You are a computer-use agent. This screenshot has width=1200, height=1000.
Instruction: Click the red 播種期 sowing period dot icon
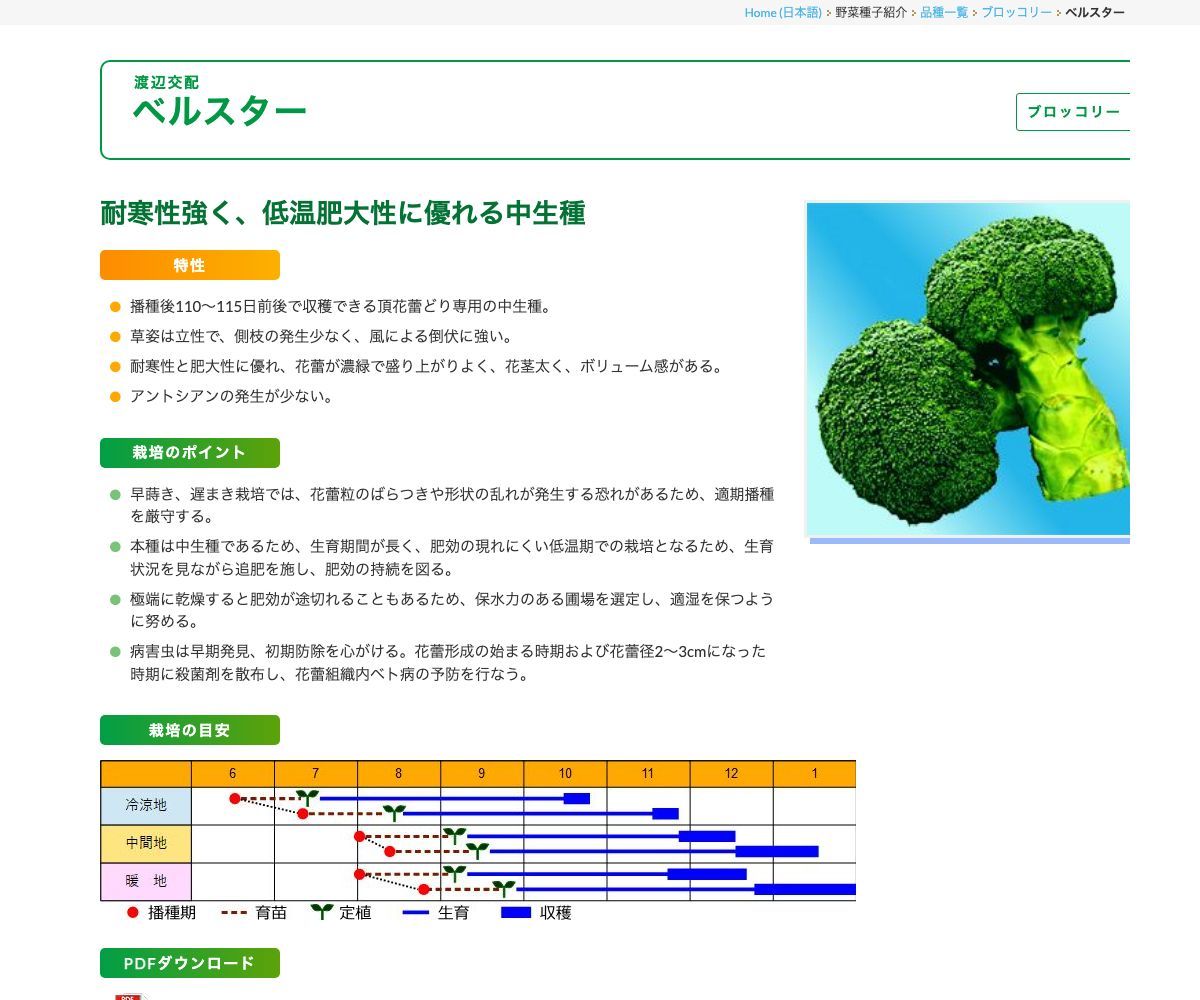coord(131,912)
